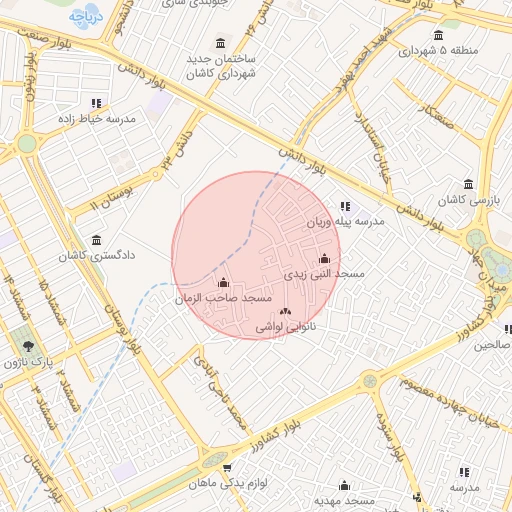The image size is (512, 512).
Task: Click the مسجد صاحب الزمان mosque icon
Action: 223,283
